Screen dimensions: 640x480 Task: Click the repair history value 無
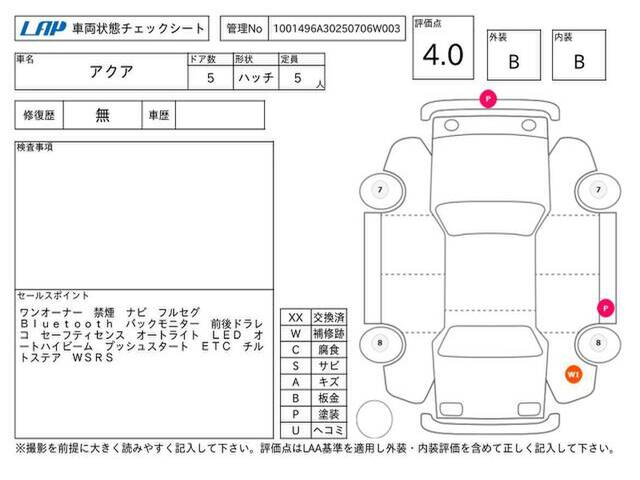pos(102,115)
